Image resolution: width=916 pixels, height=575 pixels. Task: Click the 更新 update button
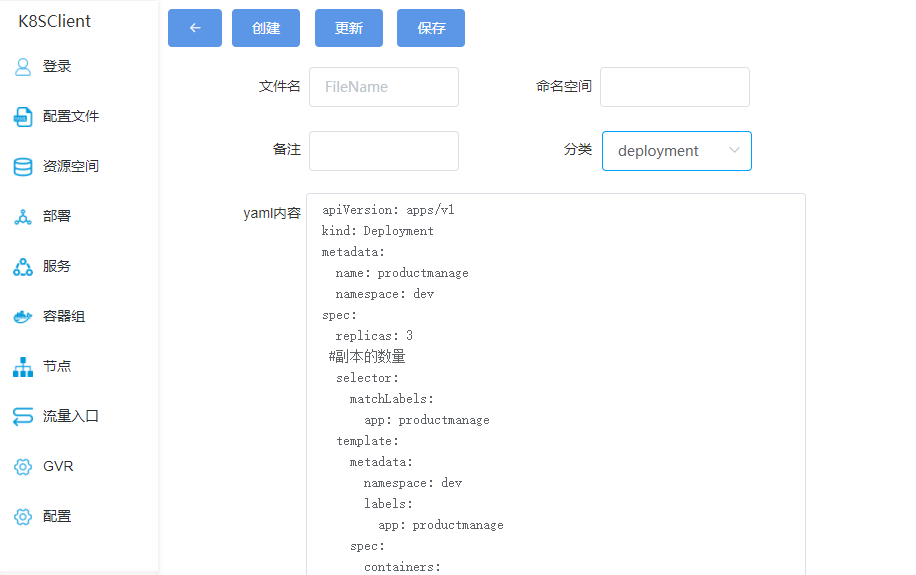[349, 27]
